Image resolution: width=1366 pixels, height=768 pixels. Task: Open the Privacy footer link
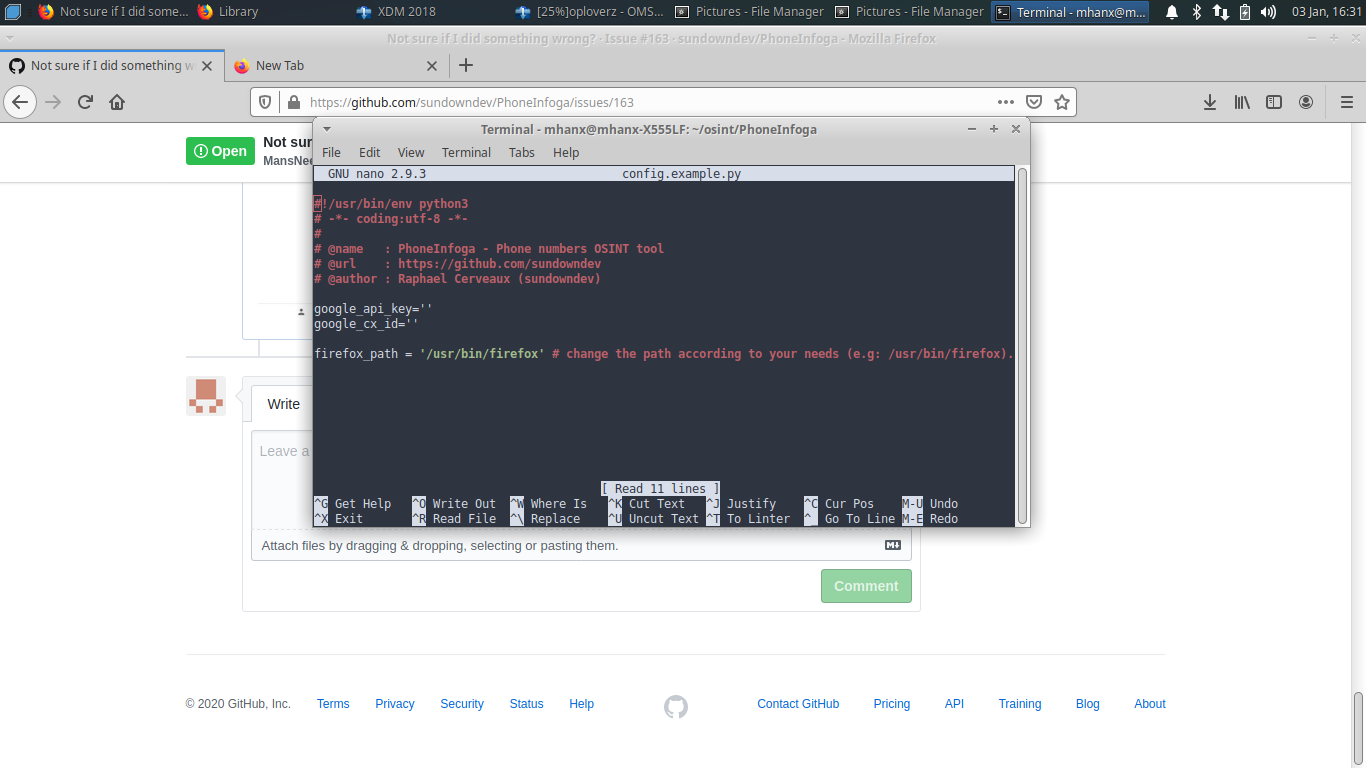click(x=394, y=704)
